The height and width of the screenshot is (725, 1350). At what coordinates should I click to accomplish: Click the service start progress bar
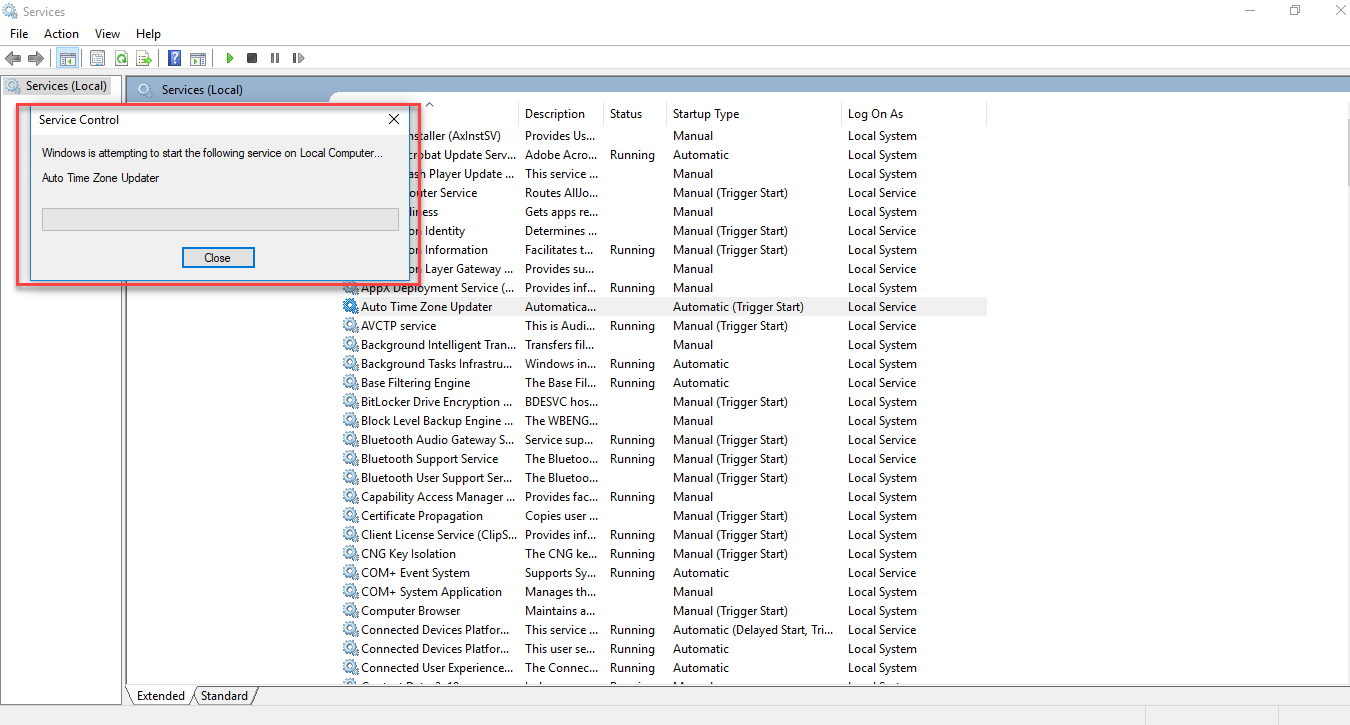tap(219, 219)
